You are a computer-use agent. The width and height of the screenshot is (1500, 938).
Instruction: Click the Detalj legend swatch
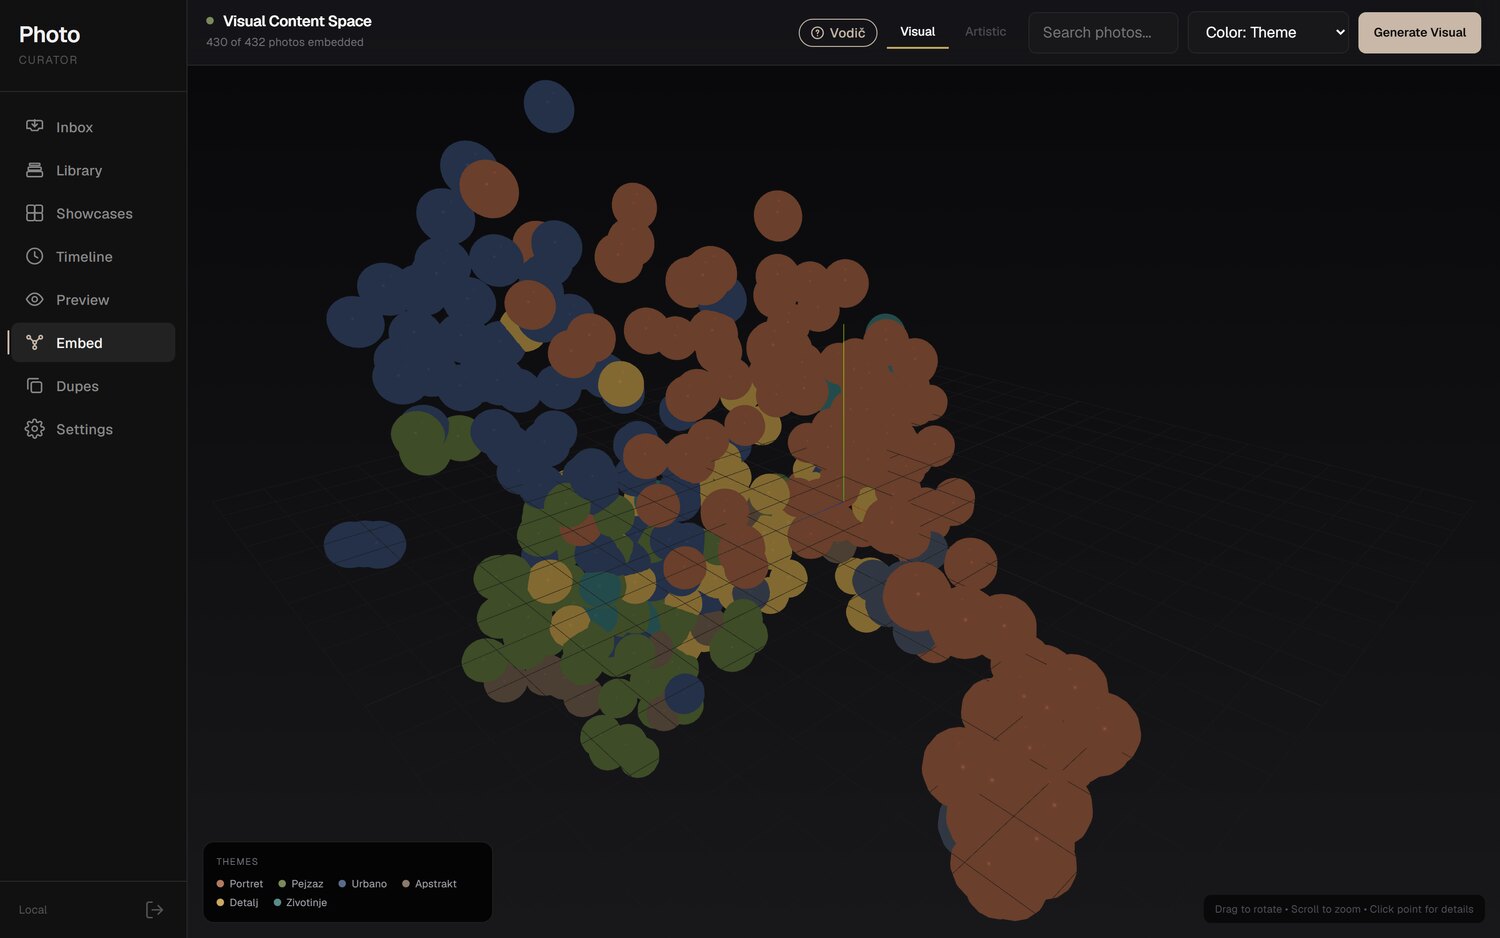coord(220,903)
